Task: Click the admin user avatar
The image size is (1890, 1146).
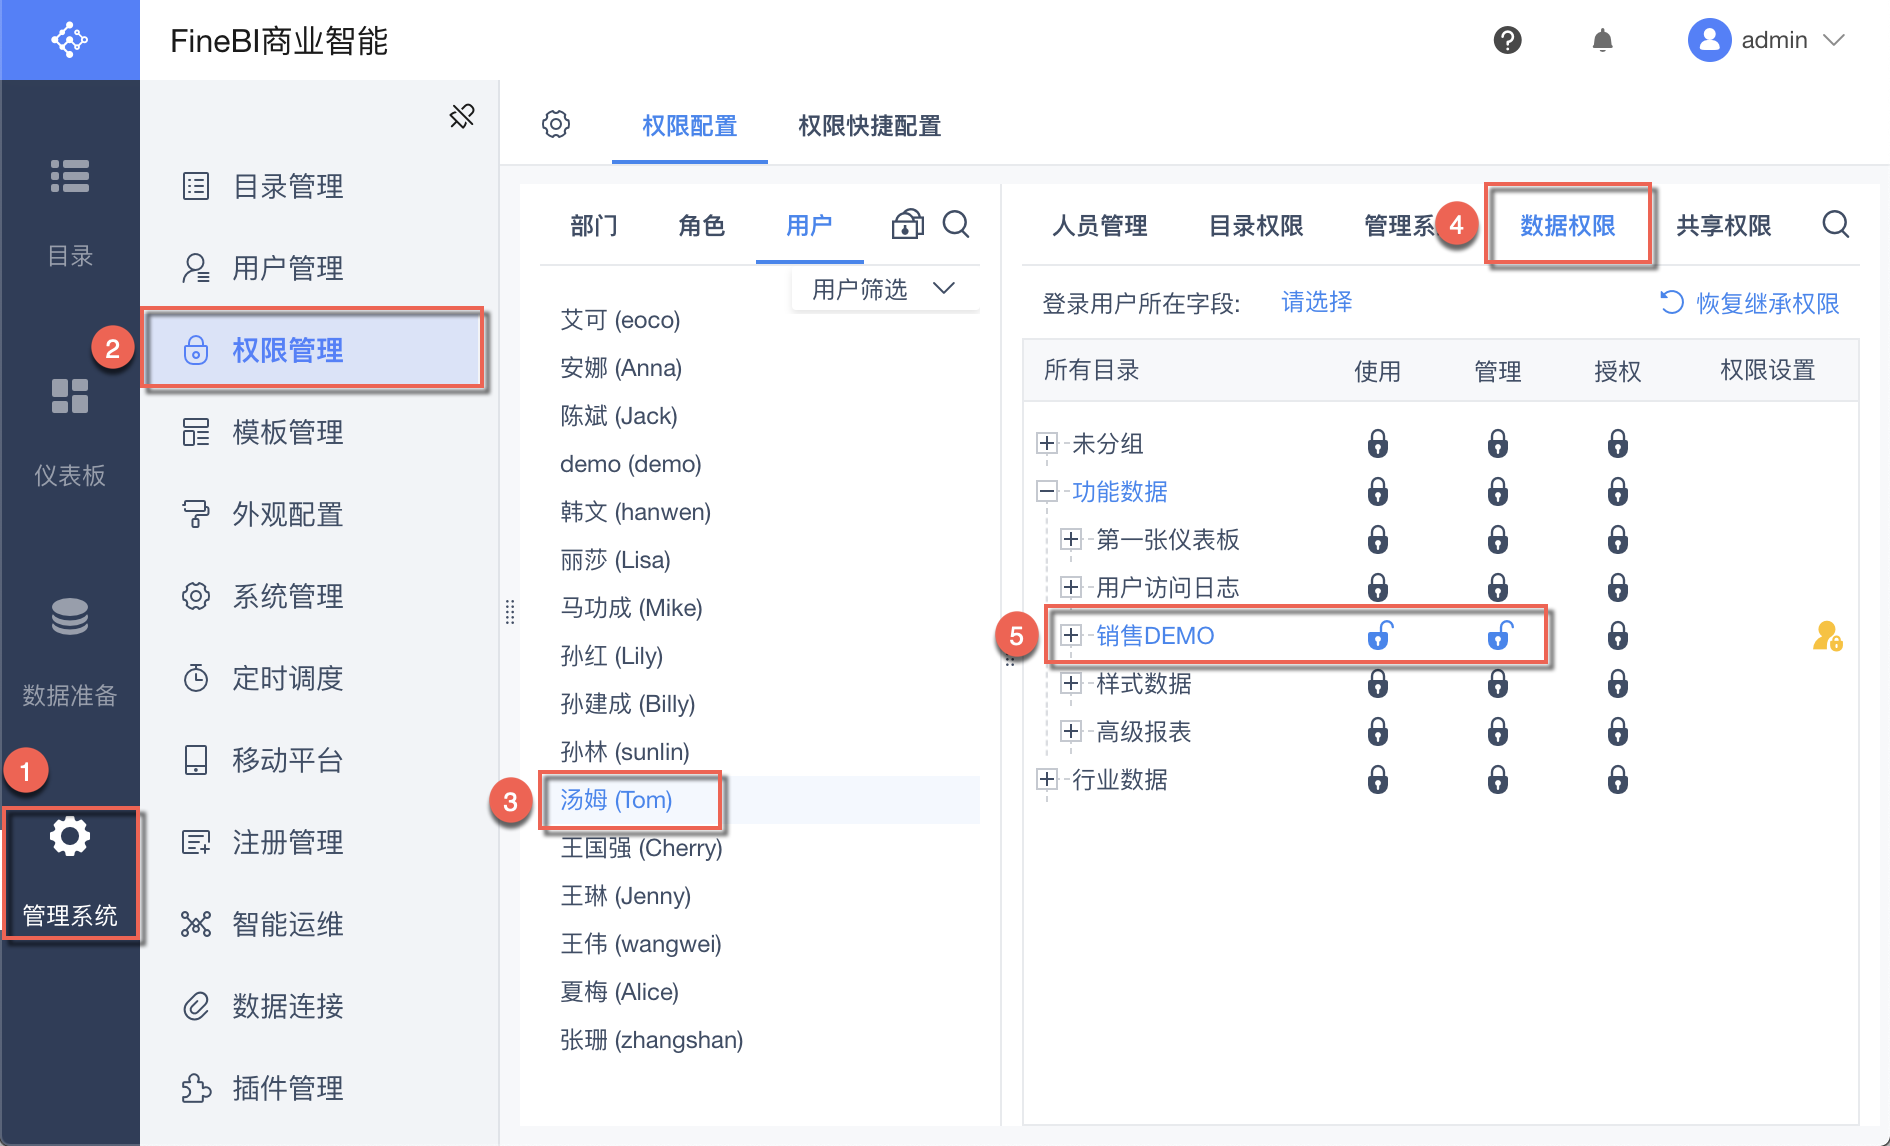Action: click(x=1709, y=40)
